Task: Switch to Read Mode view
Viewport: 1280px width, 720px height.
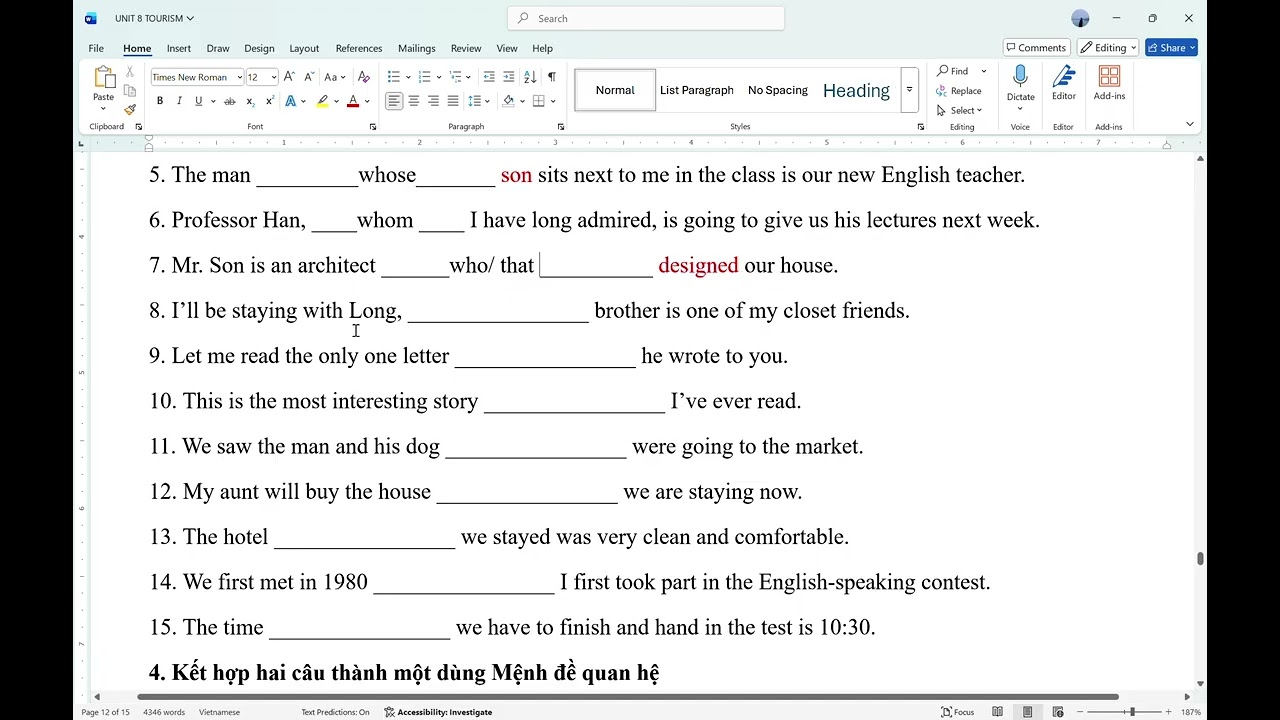Action: tap(997, 712)
